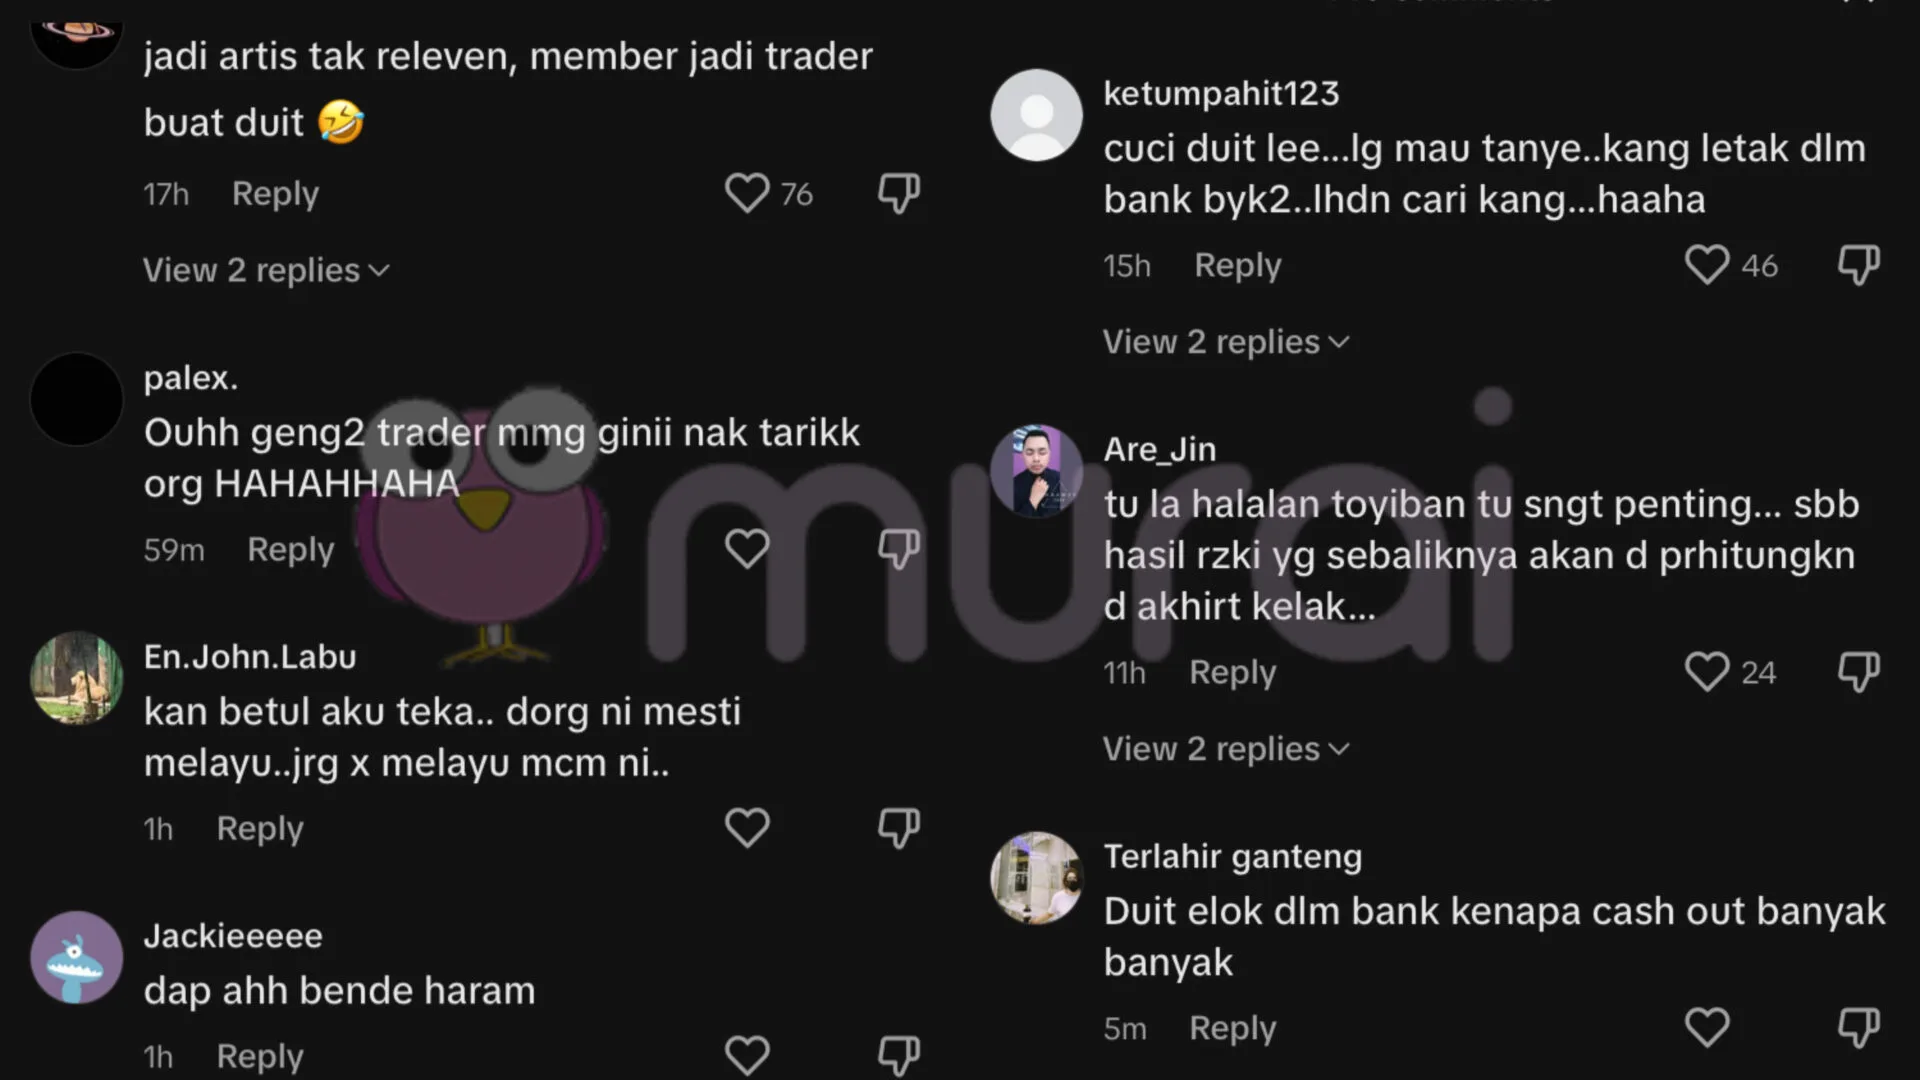The width and height of the screenshot is (1920, 1080).
Task: Expand 2 replies under trader comment
Action: click(266, 270)
